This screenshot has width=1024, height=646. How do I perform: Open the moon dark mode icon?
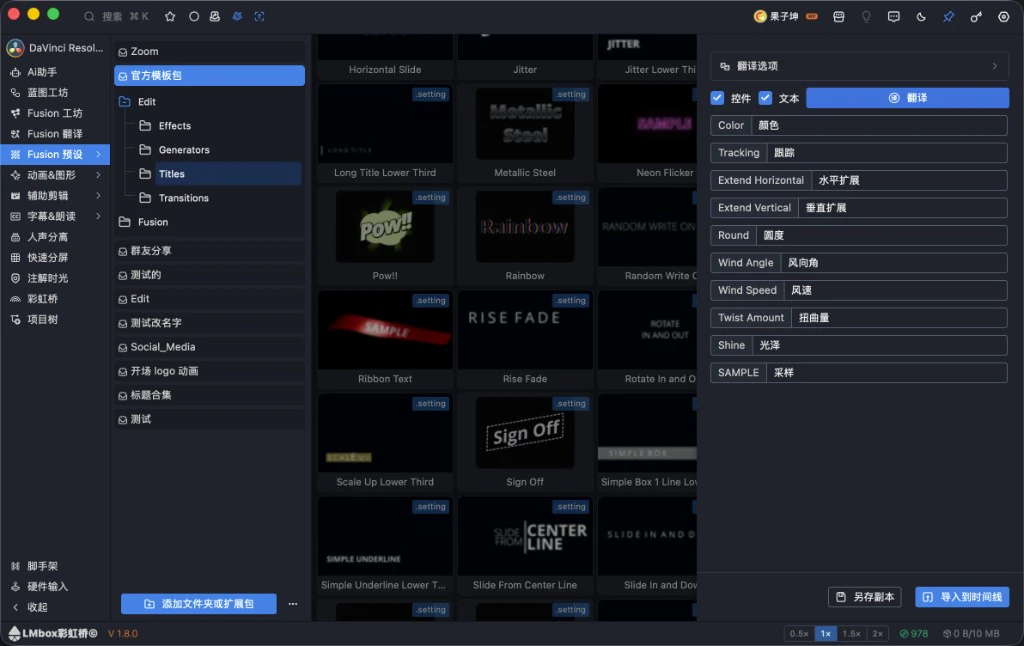point(921,16)
